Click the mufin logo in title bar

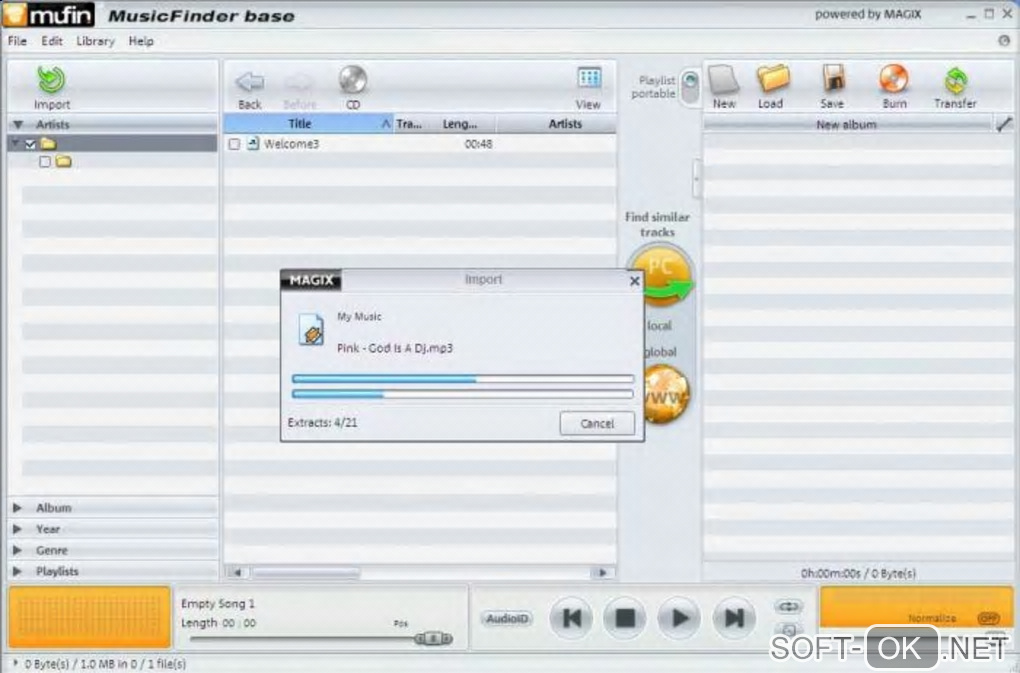[49, 14]
